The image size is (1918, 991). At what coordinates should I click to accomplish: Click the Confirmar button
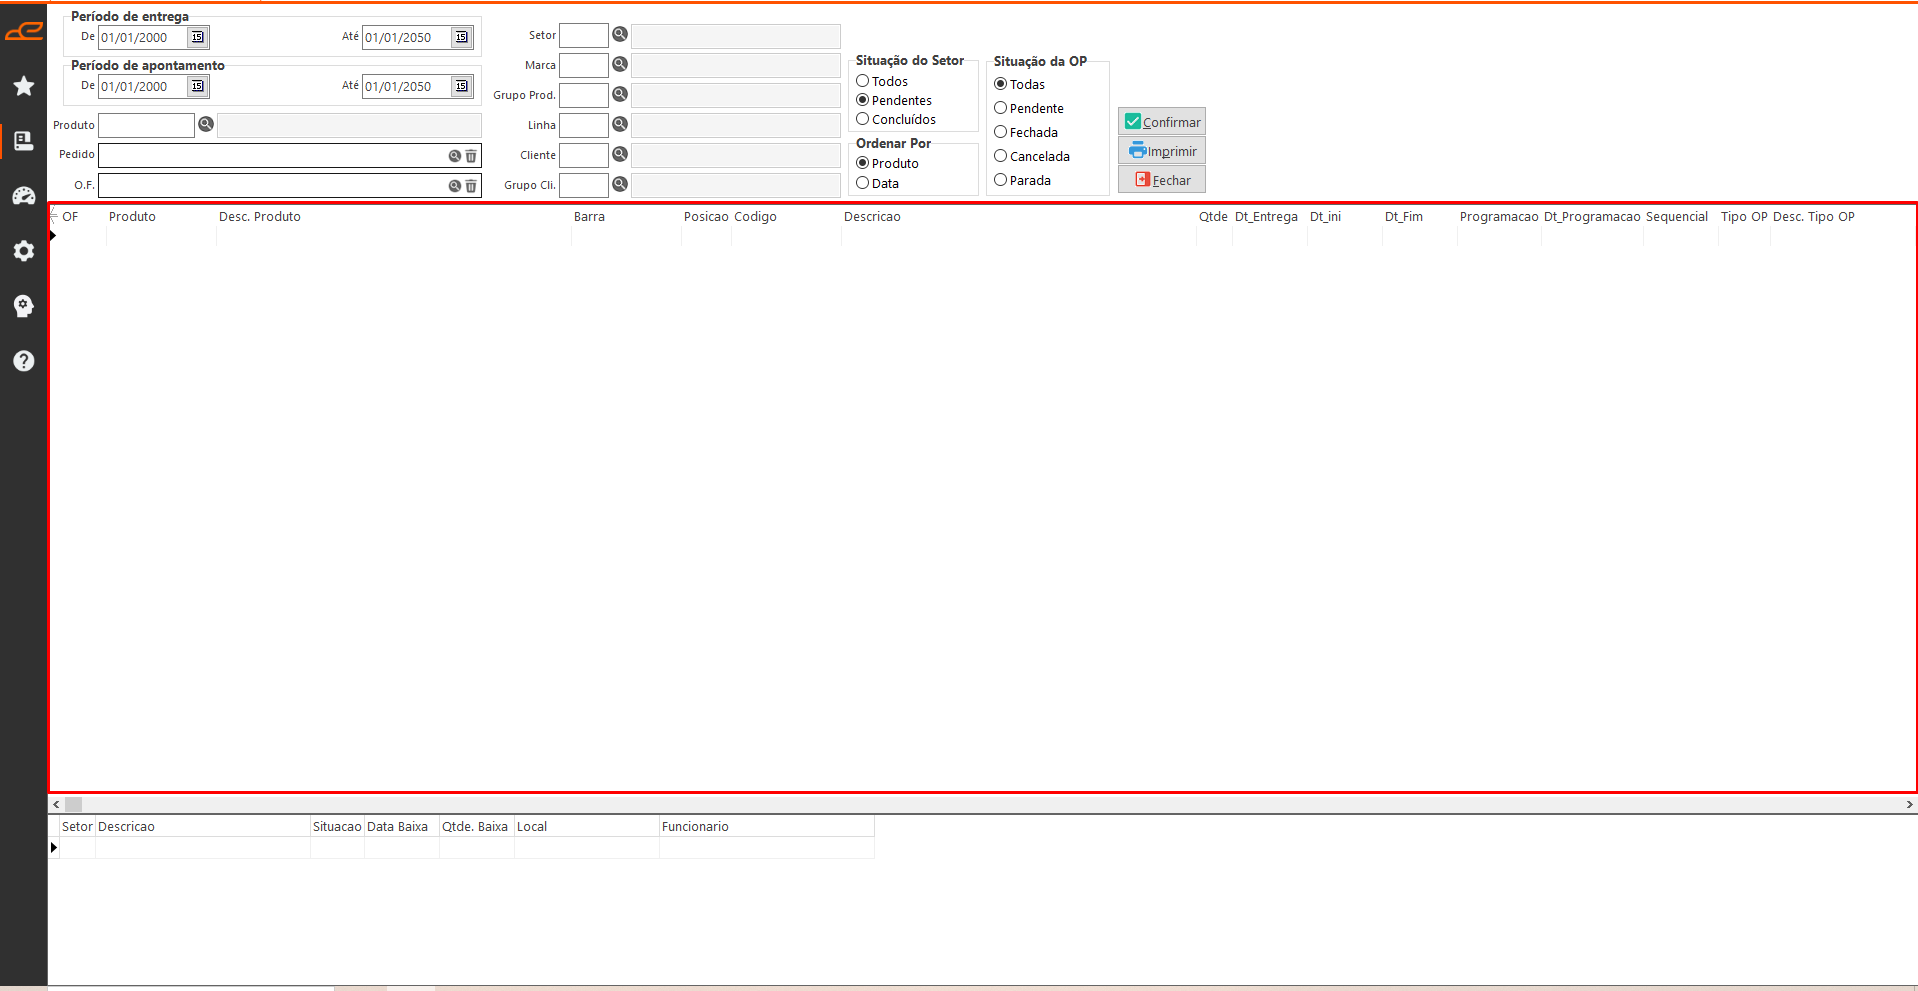1162,122
